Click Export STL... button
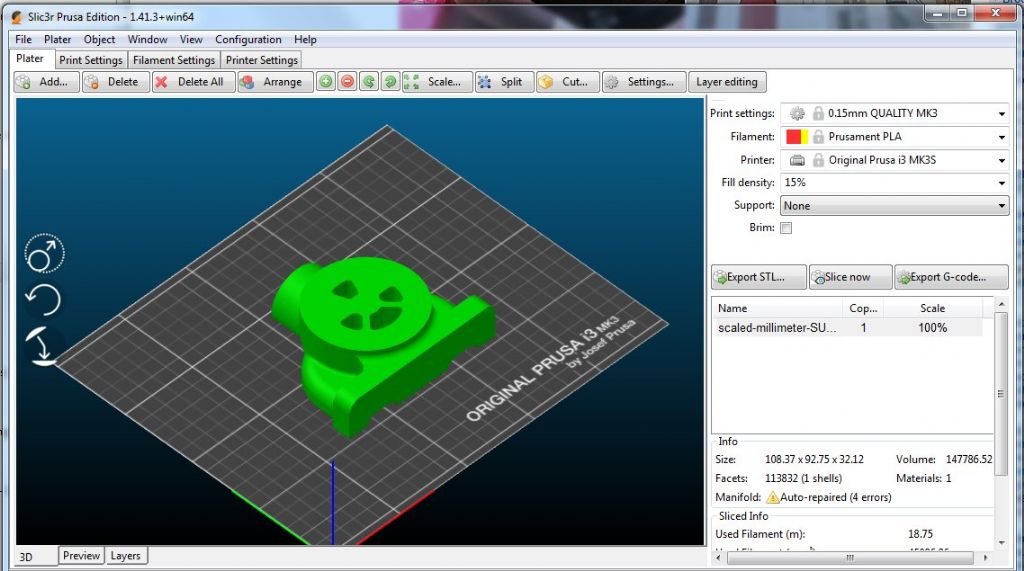This screenshot has width=1024, height=571. 758,277
